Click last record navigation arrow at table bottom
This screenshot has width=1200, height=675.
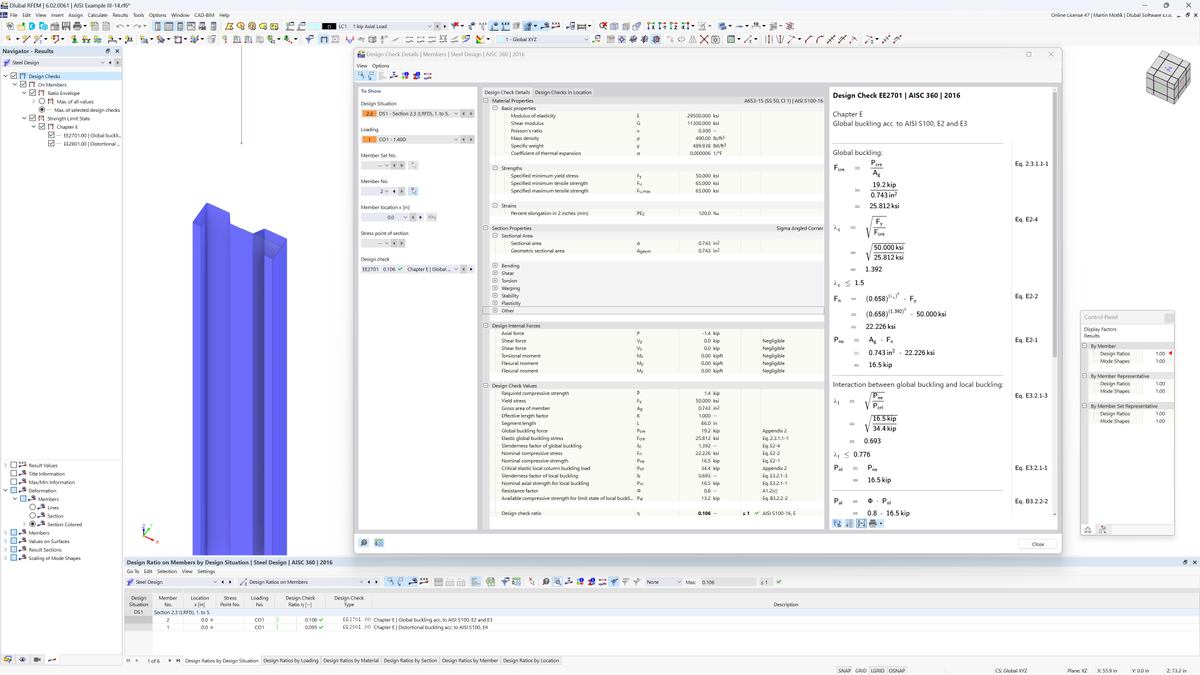tap(179, 660)
